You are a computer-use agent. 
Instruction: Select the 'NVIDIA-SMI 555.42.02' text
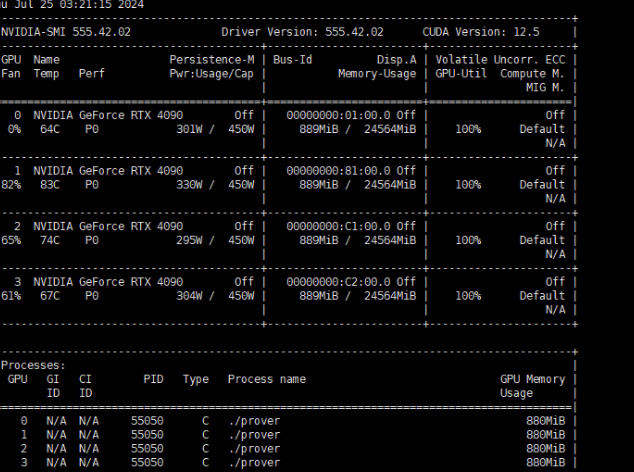coord(66,32)
